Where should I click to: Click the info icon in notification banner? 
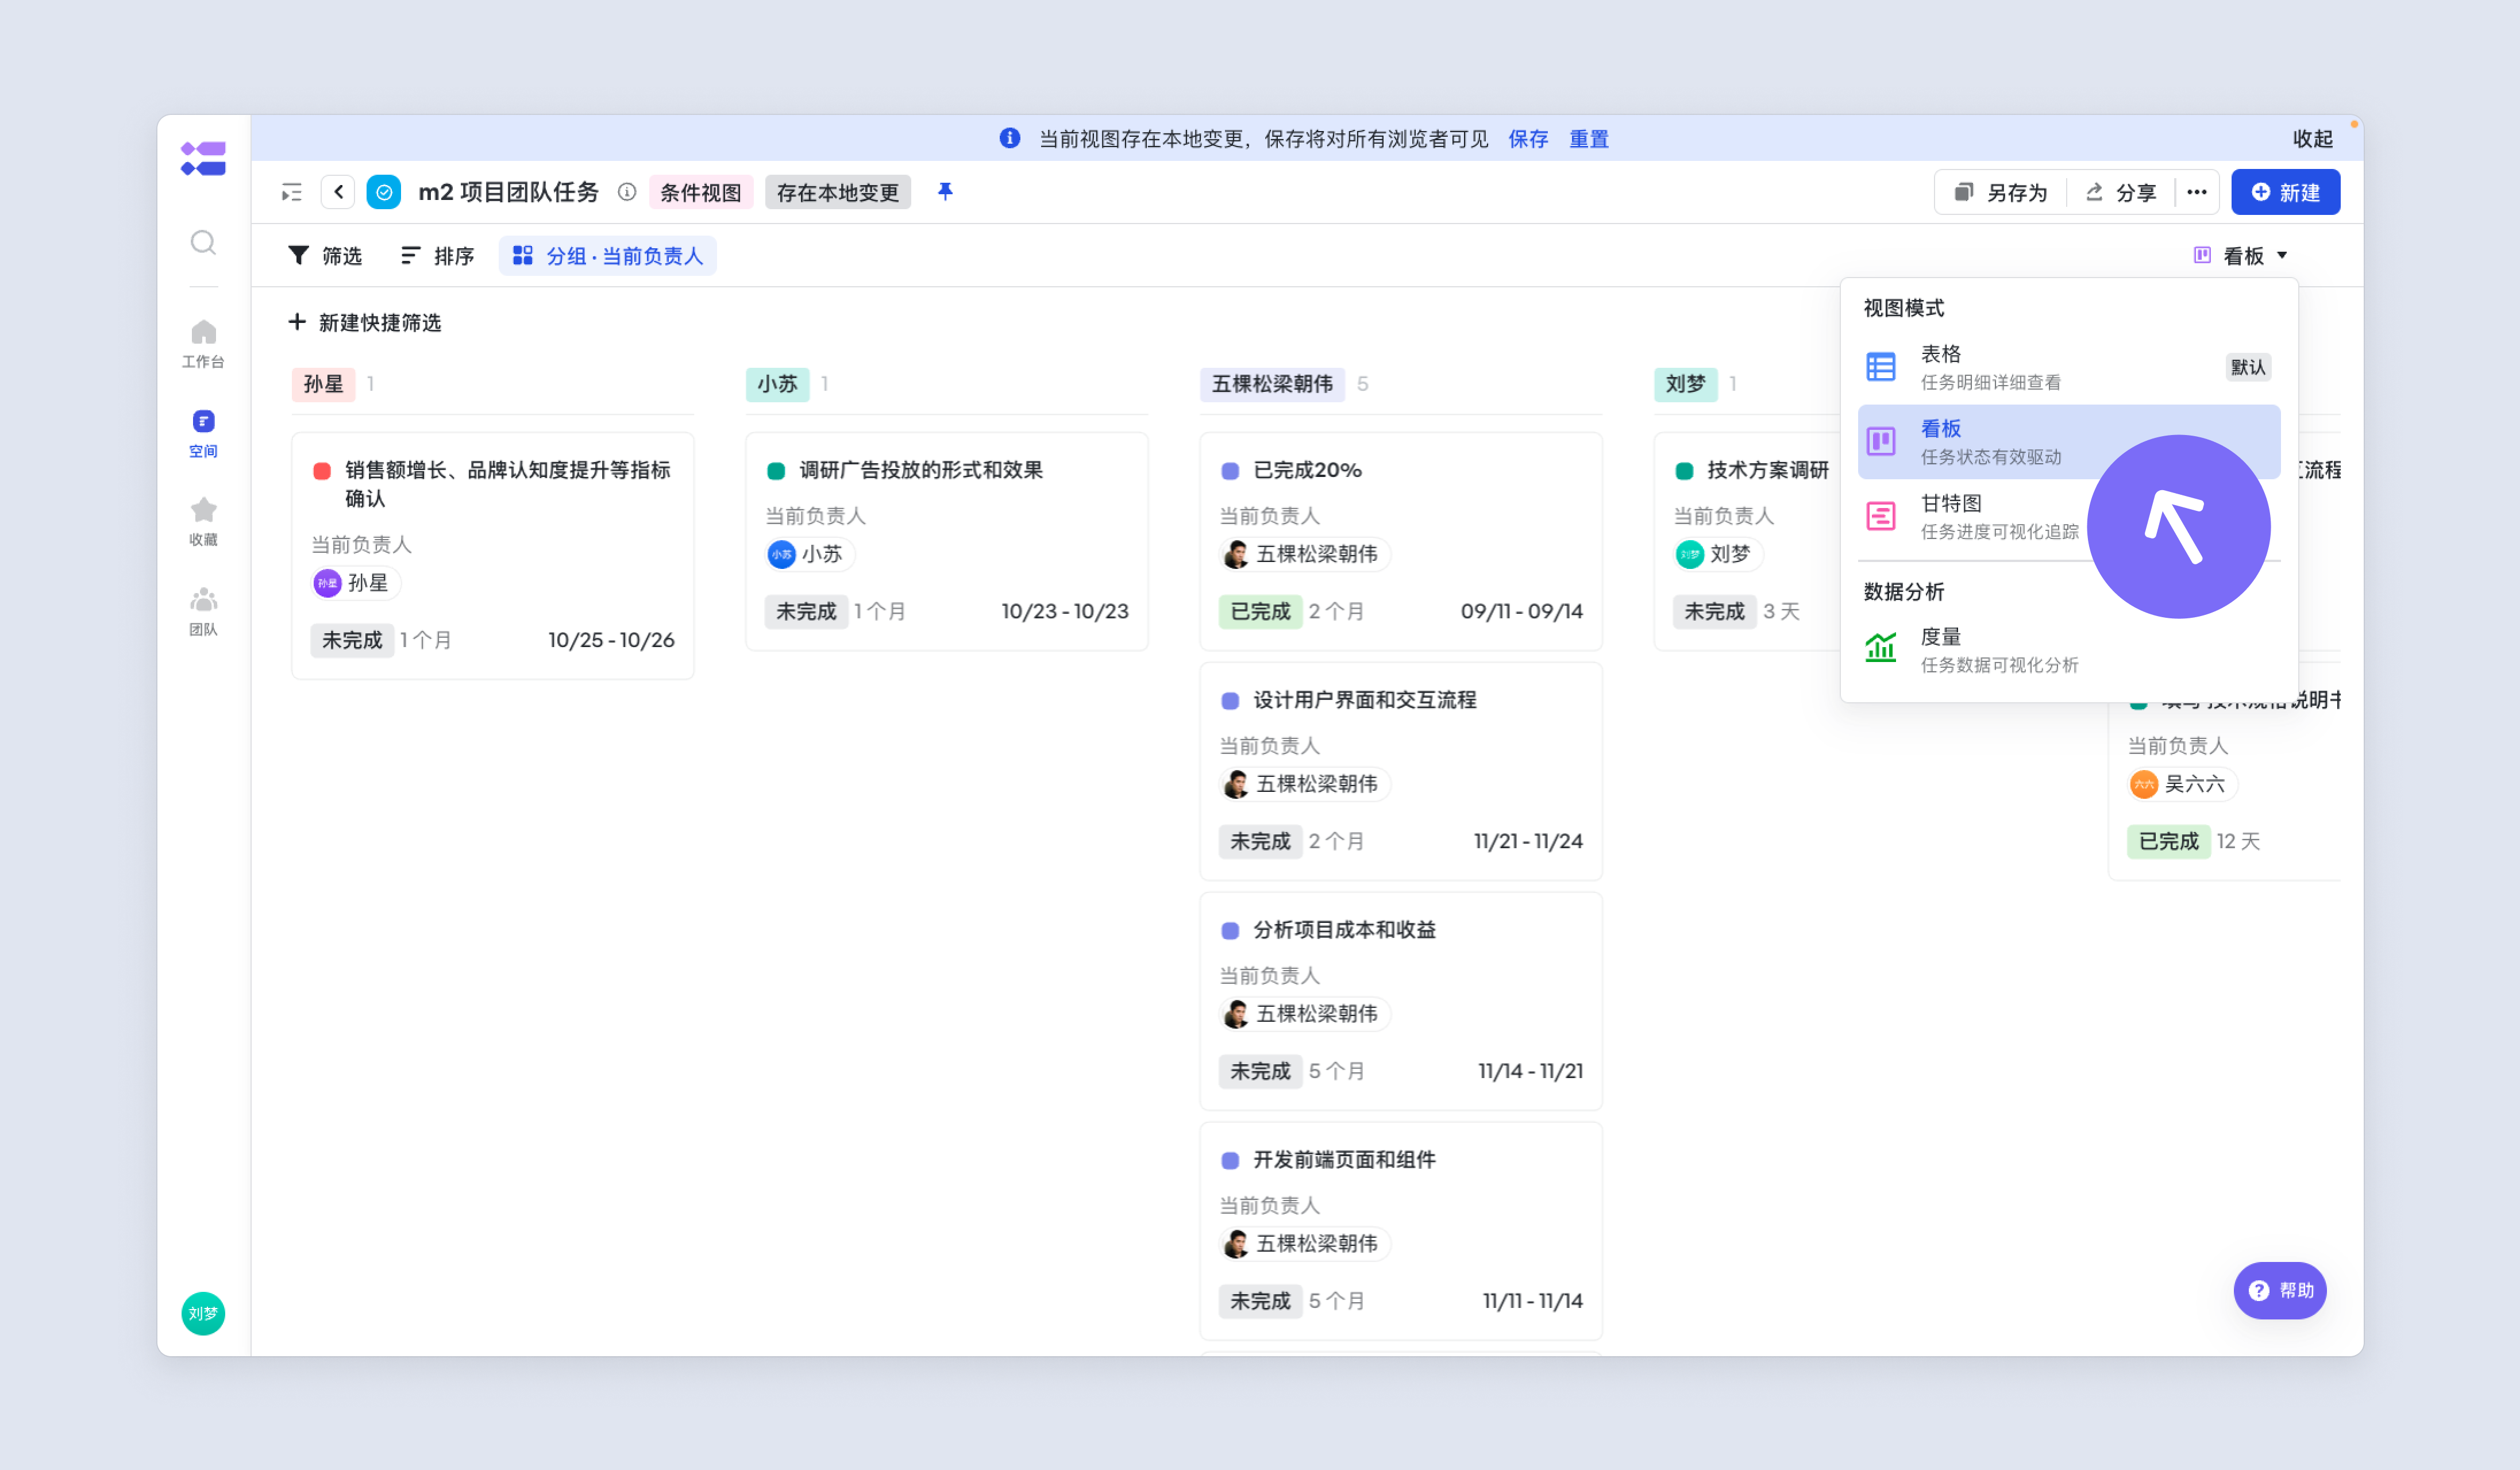coord(1010,138)
